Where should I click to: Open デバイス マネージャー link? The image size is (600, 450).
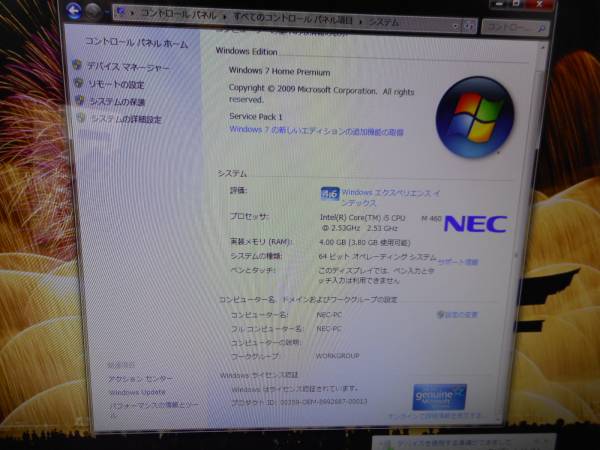[128, 67]
